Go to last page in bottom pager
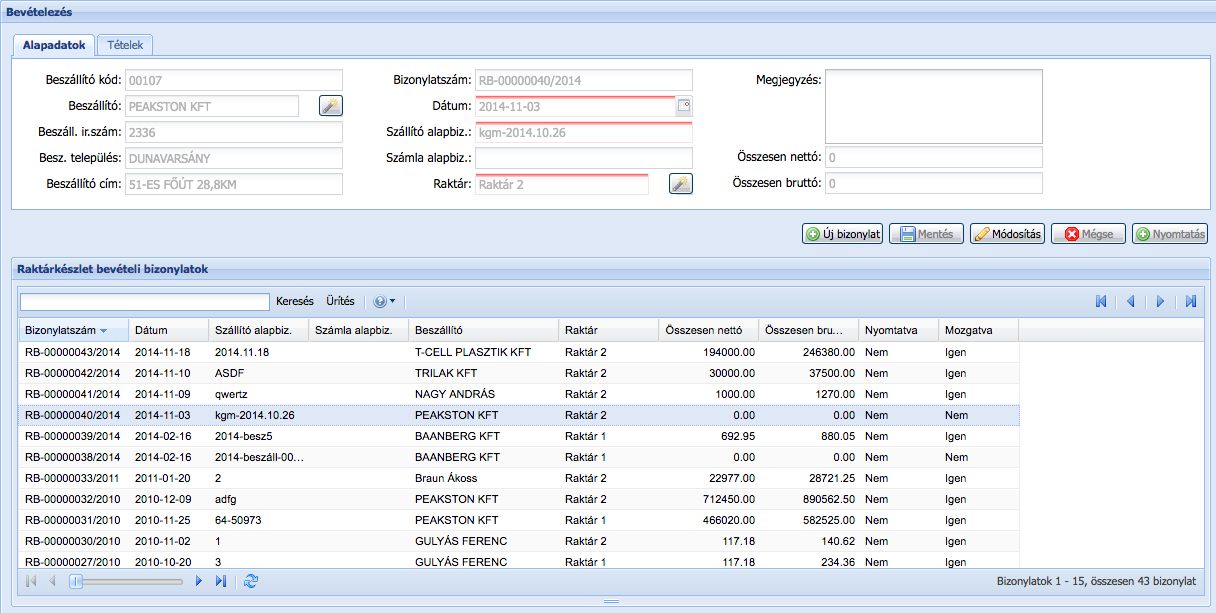 (221, 581)
